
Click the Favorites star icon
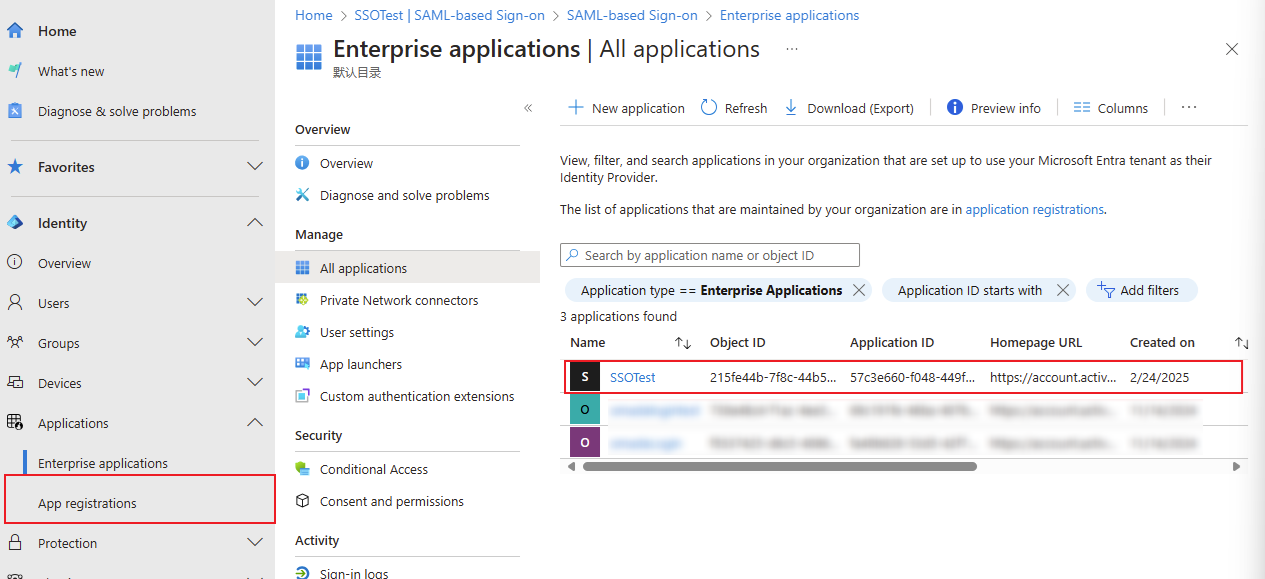pos(15,167)
